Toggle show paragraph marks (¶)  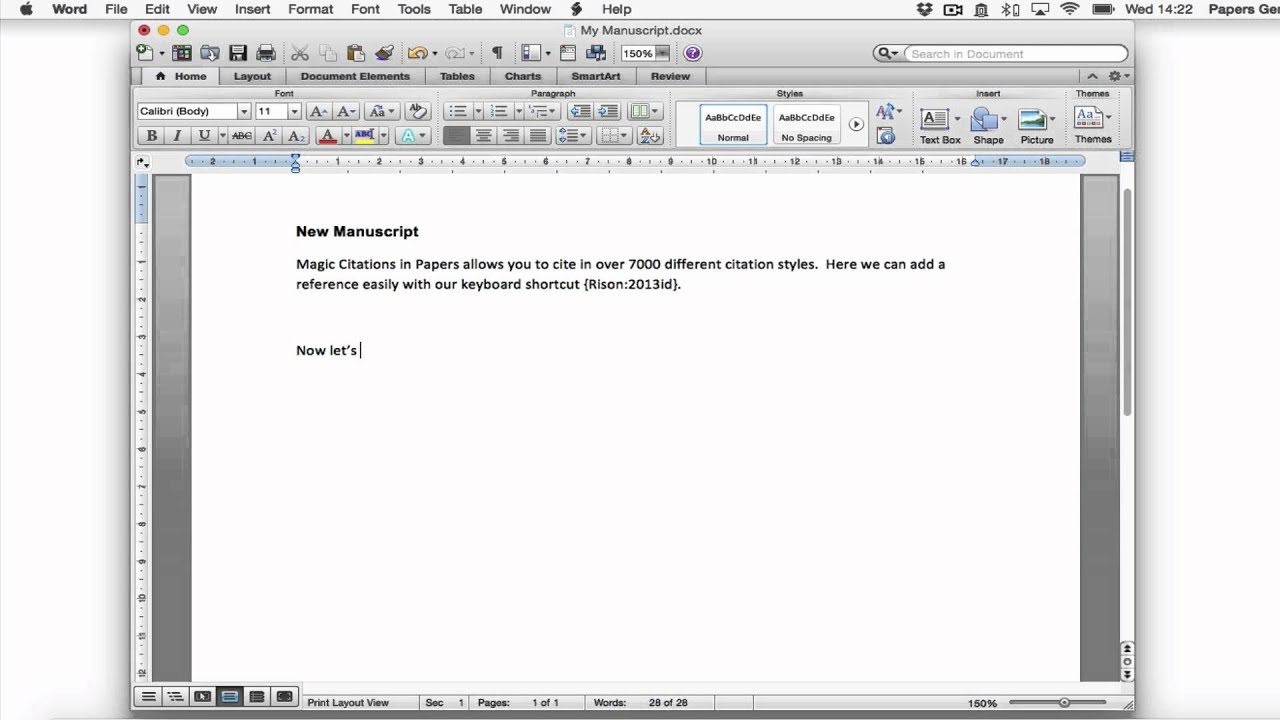pos(497,53)
